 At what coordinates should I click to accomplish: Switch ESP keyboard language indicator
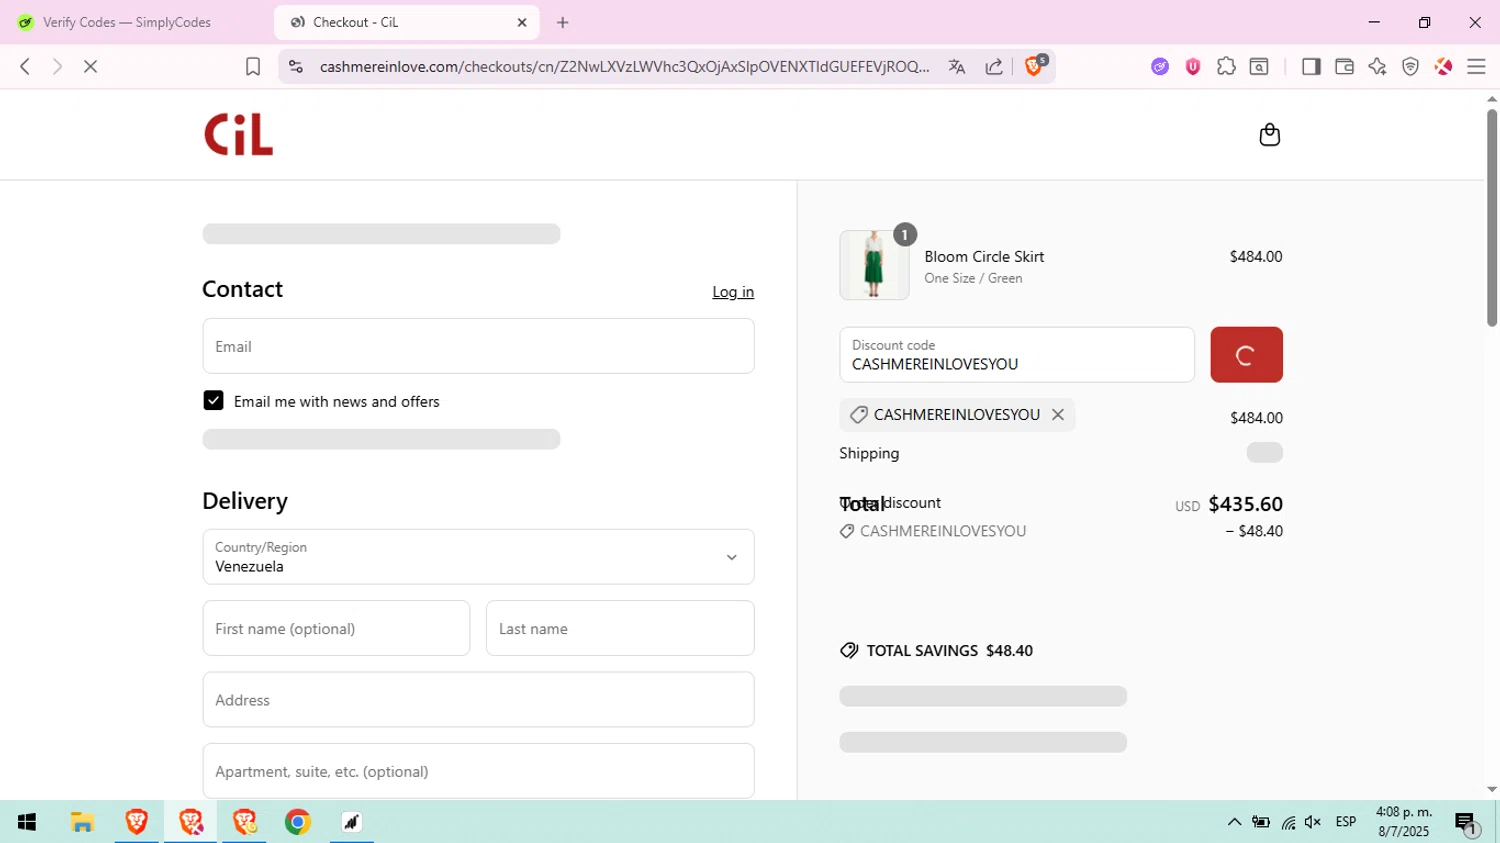click(x=1346, y=822)
